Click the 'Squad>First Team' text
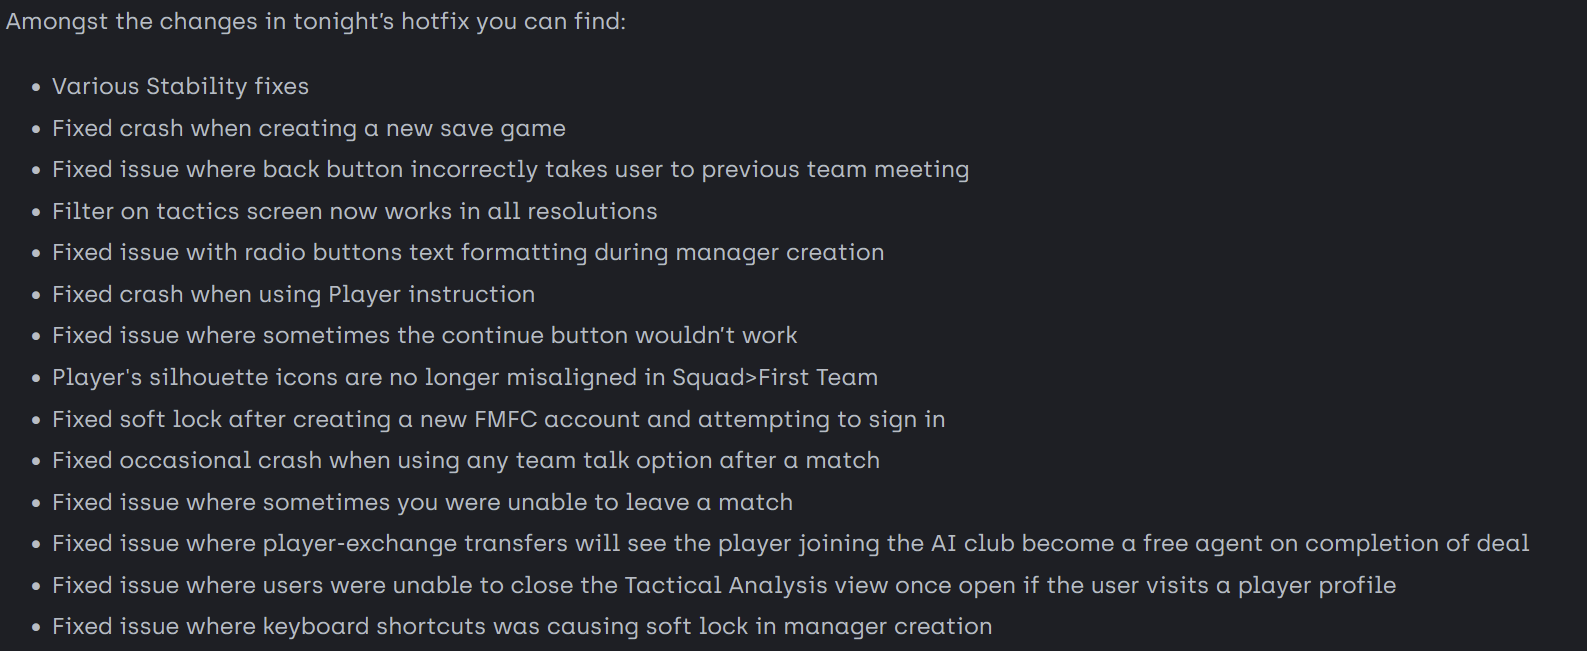Image resolution: width=1587 pixels, height=651 pixels. [774, 378]
